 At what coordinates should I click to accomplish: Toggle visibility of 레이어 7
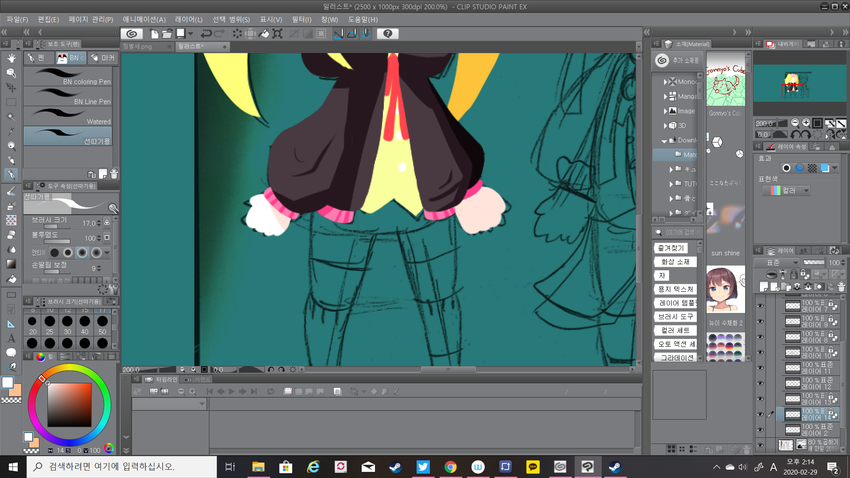pyautogui.click(x=761, y=306)
